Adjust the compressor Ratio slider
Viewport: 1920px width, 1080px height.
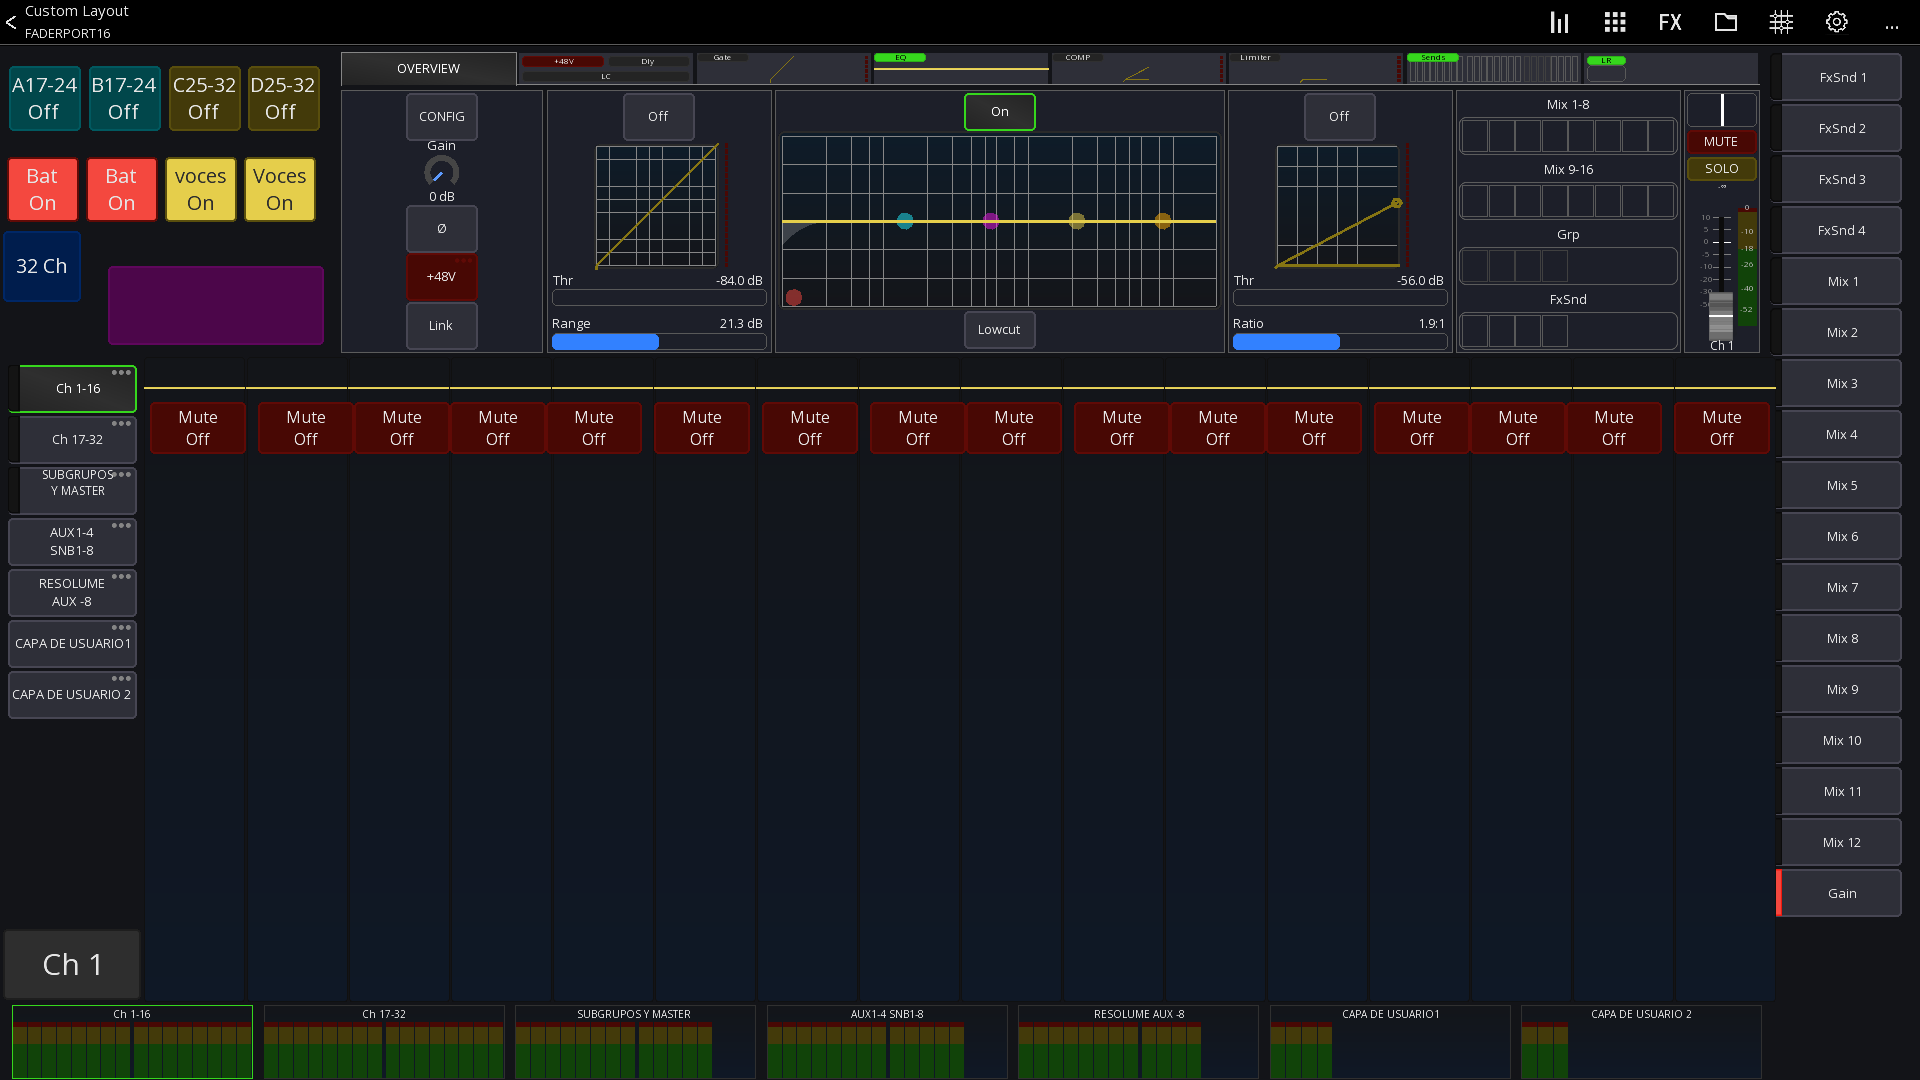click(1339, 342)
